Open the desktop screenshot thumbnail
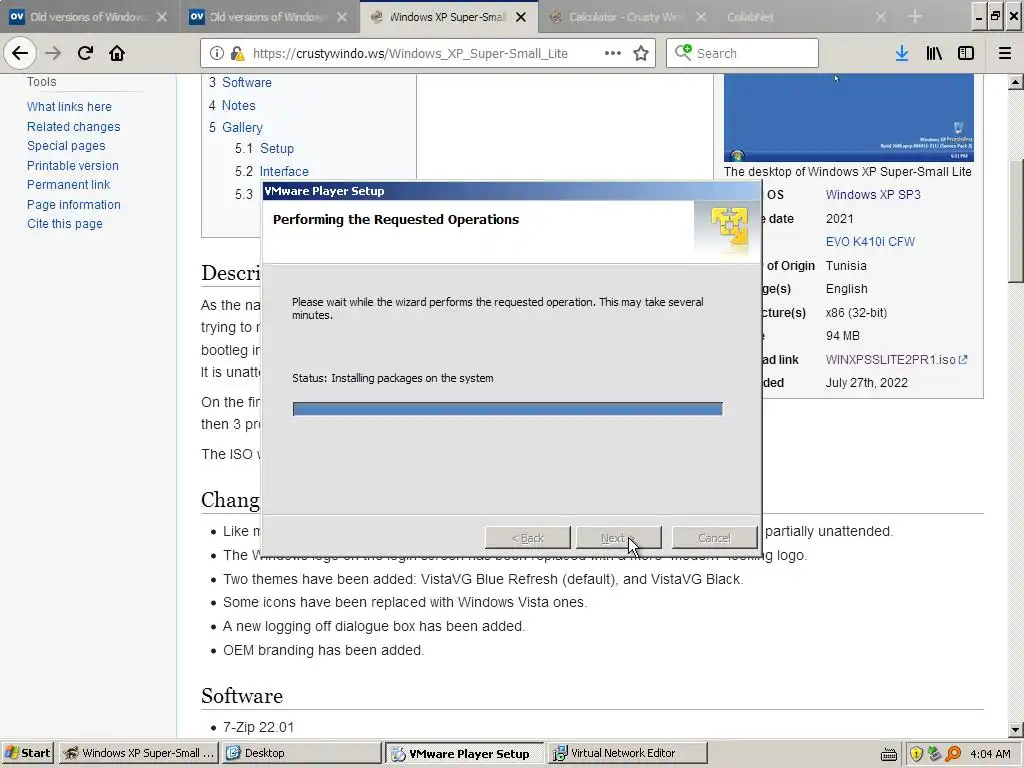1024x768 pixels. (848, 118)
